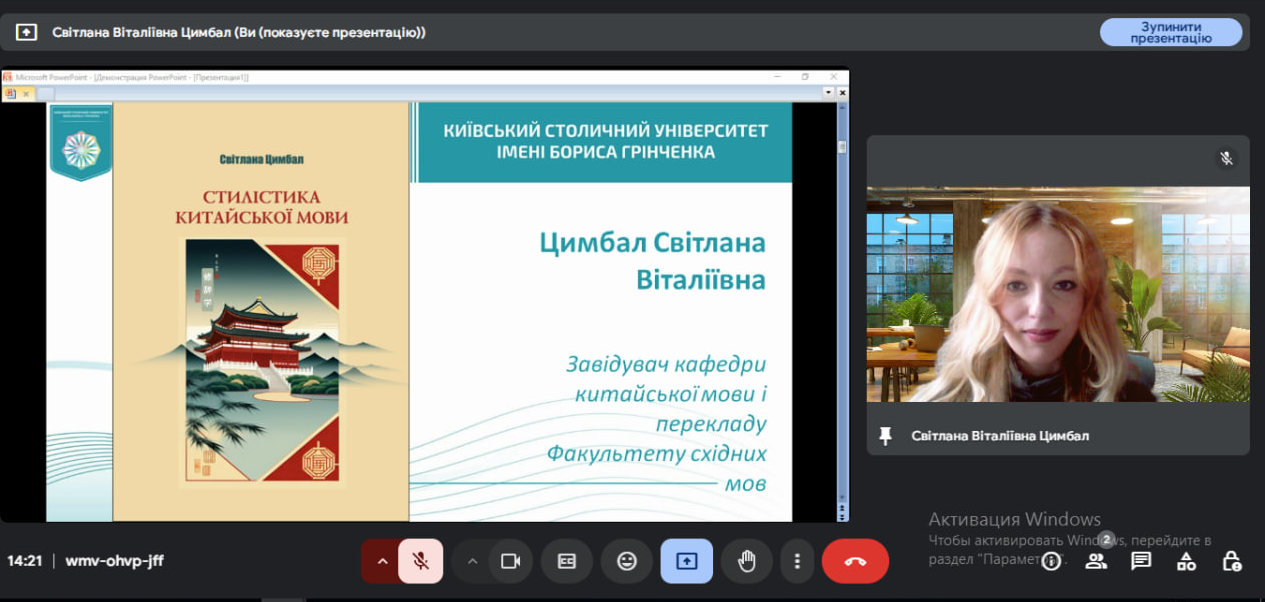Open closed captions in Google Meet
This screenshot has height=602, width=1265.
point(567,561)
